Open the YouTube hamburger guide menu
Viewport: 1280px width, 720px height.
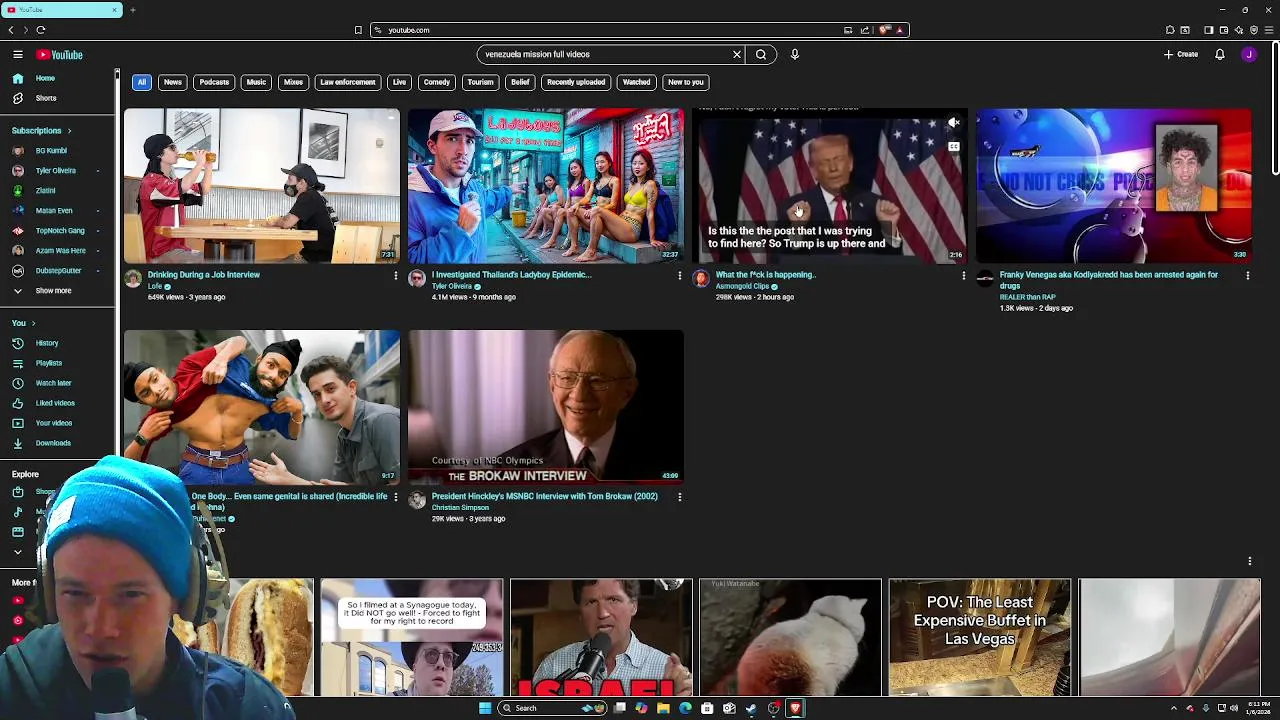[x=18, y=55]
